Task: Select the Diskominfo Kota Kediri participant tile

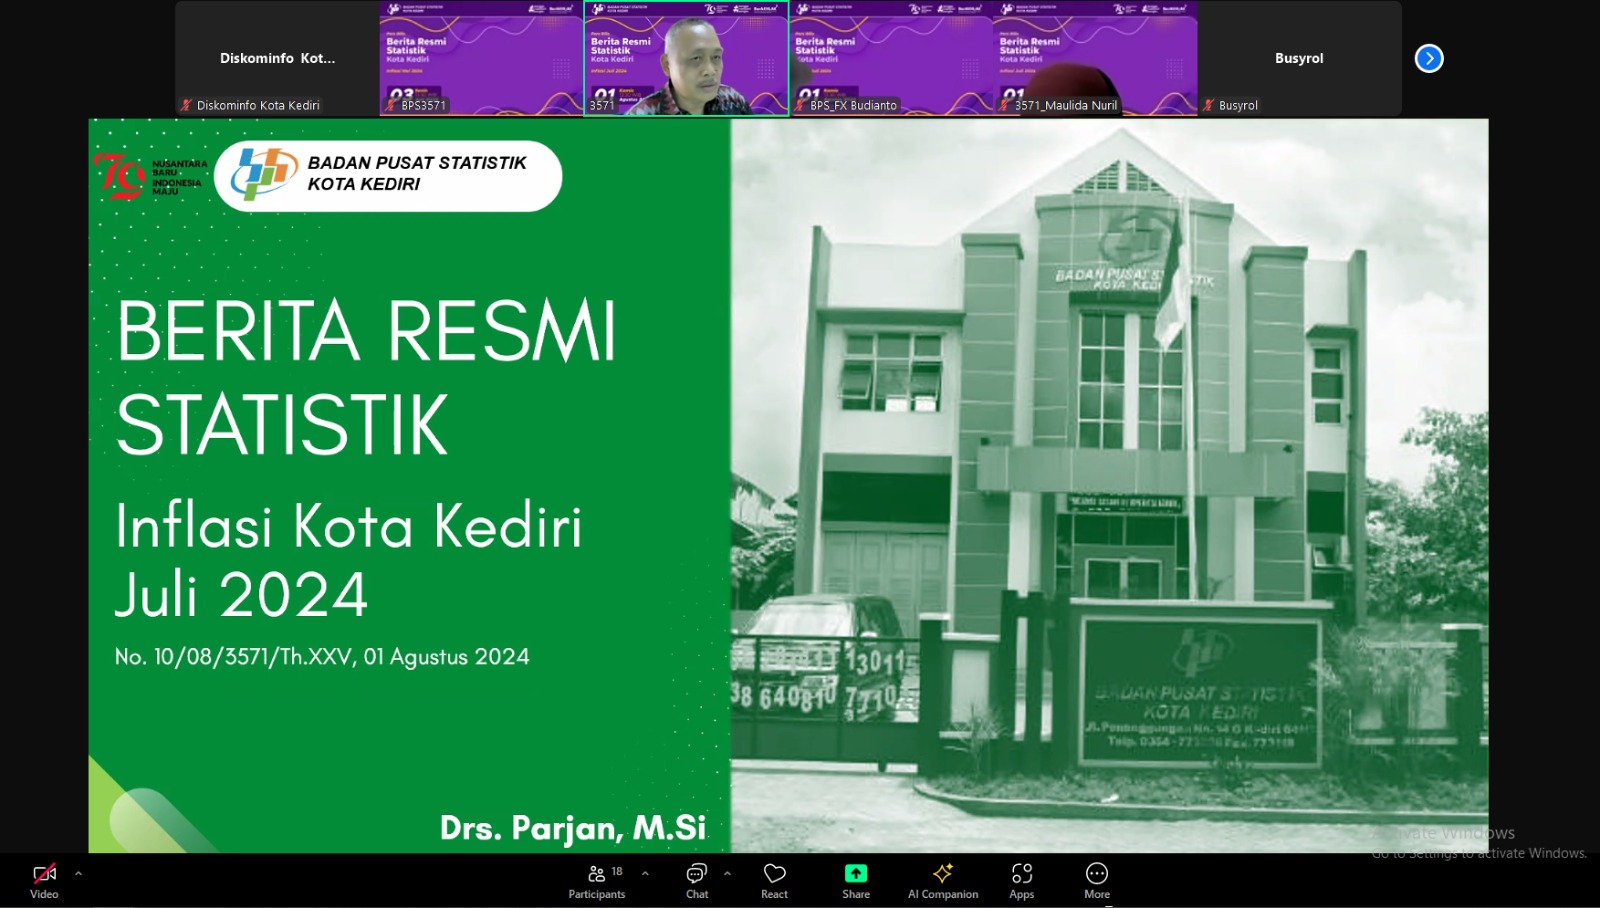Action: point(277,58)
